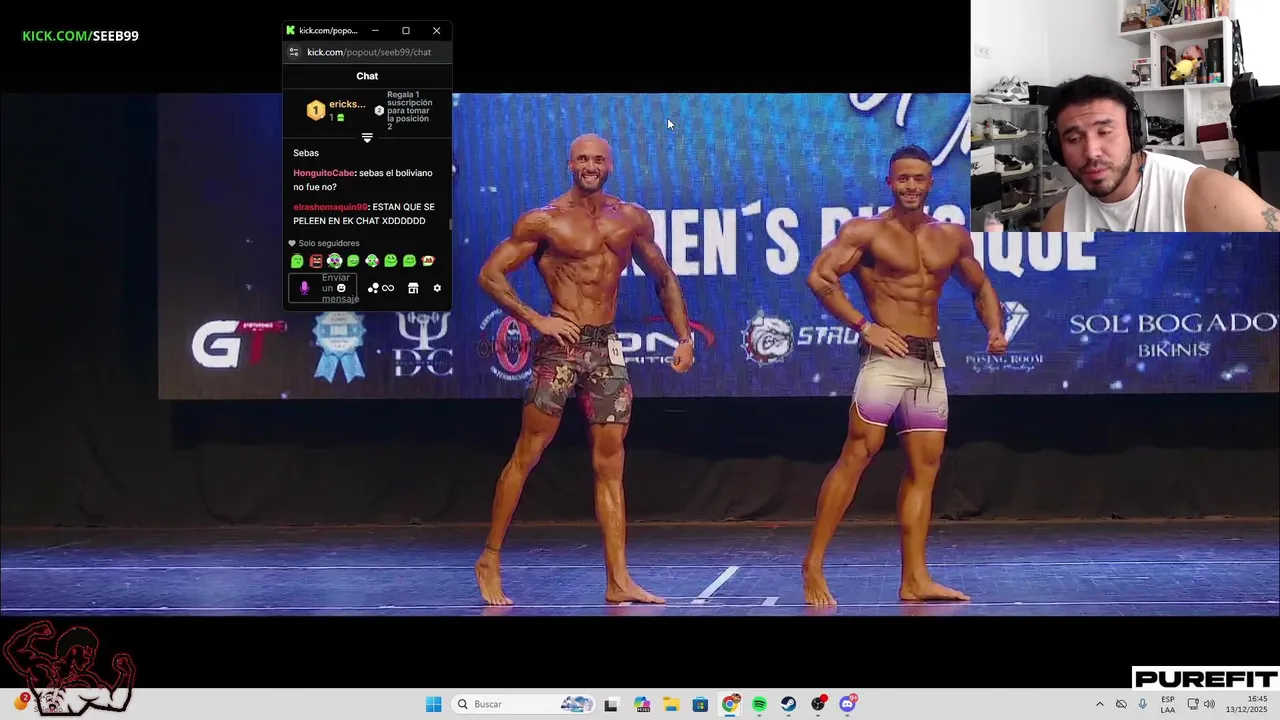Open Microsoft Store from the taskbar

[700, 704]
